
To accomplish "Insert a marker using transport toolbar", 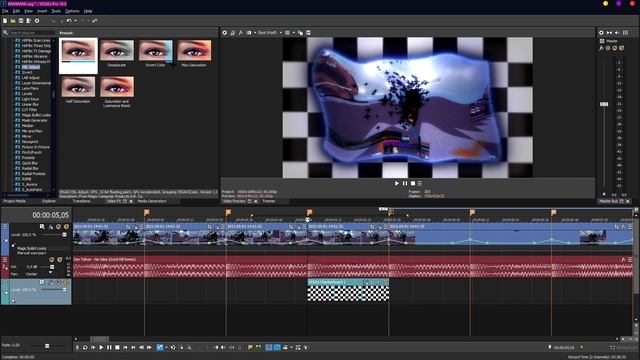I will pyautogui.click(x=250, y=347).
